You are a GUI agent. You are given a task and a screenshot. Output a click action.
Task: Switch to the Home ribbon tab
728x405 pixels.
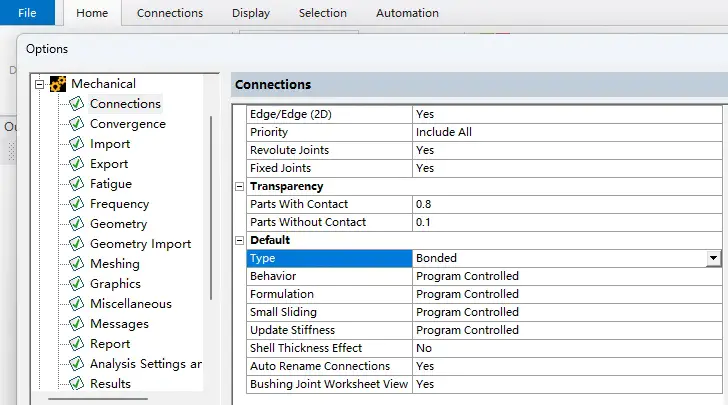pyautogui.click(x=92, y=13)
